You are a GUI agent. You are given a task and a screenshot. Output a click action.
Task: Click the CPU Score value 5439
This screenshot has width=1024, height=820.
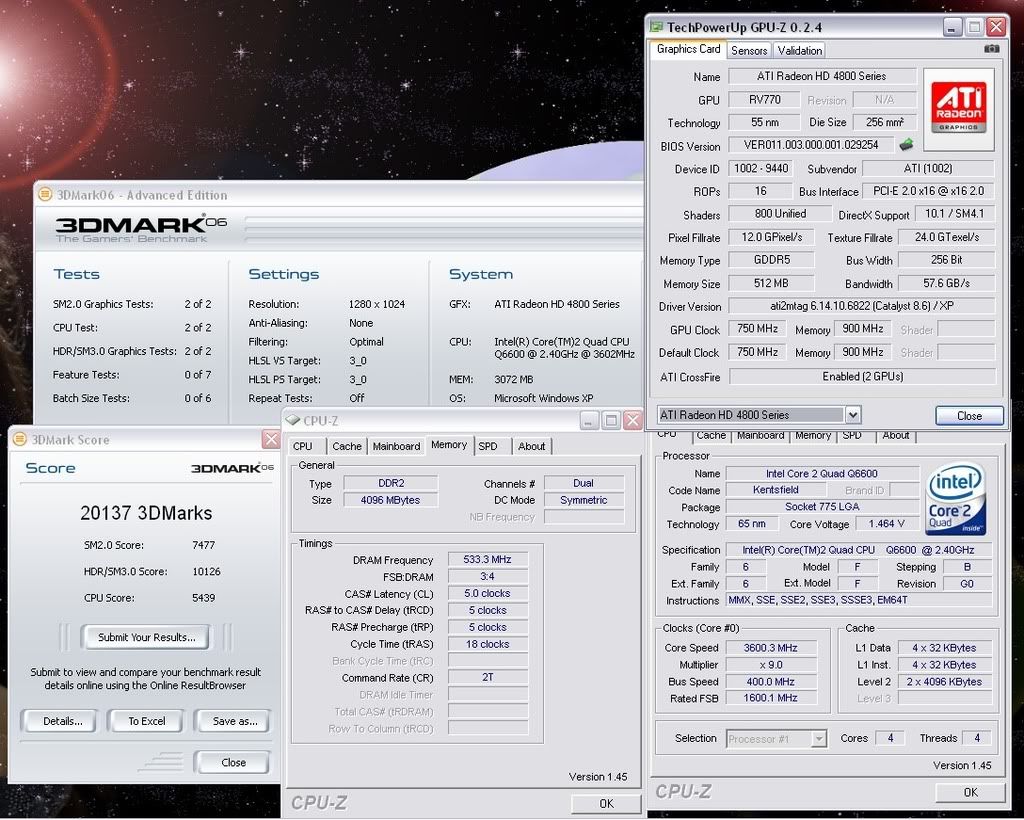tap(203, 597)
